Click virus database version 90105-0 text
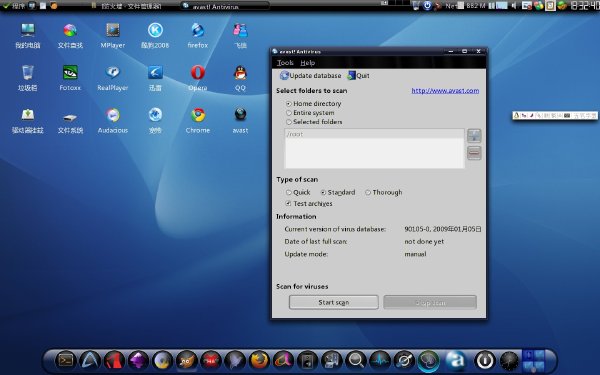The image size is (600, 375). coord(443,229)
